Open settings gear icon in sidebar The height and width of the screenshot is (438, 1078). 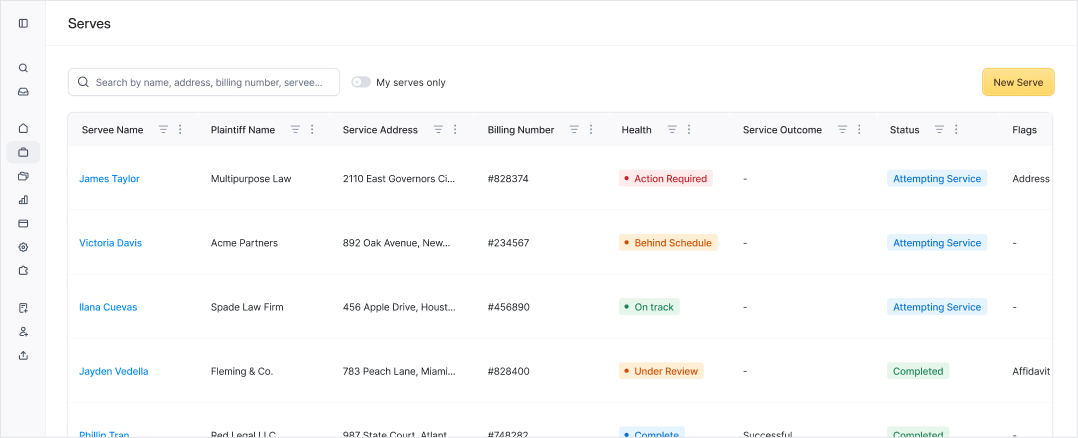pyautogui.click(x=23, y=247)
